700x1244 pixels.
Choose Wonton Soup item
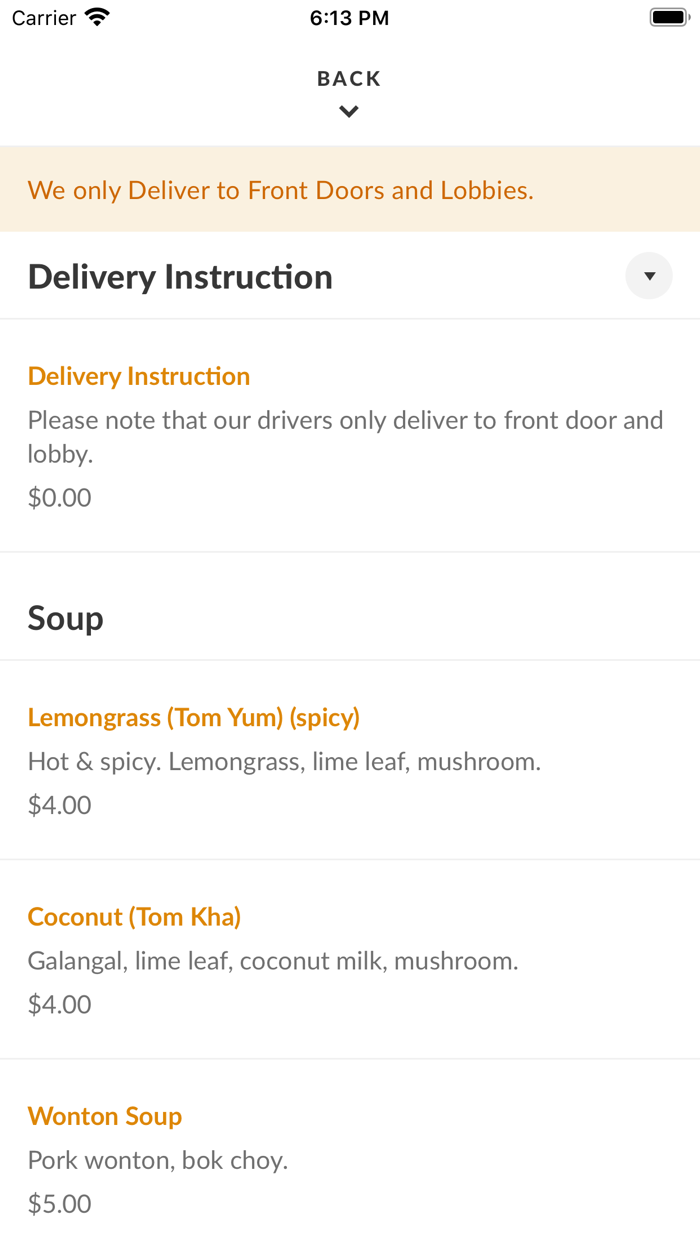(x=105, y=1116)
